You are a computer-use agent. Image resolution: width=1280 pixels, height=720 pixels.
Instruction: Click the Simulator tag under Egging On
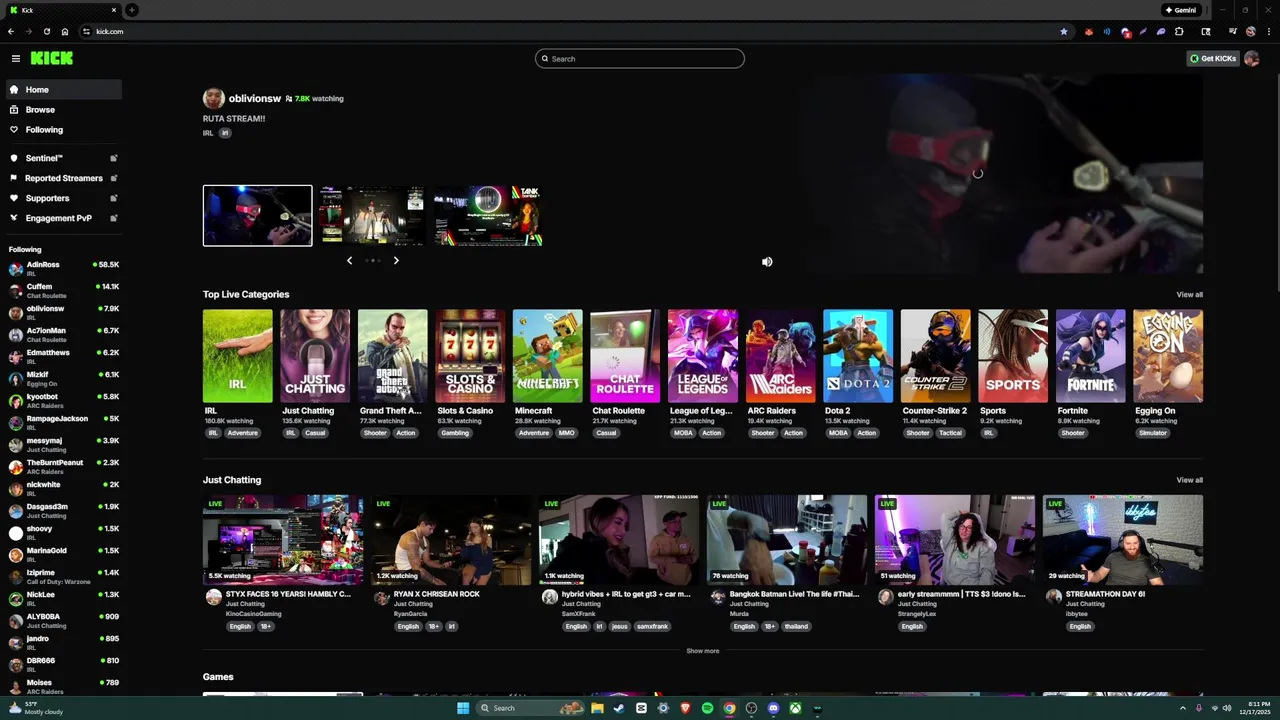1153,433
